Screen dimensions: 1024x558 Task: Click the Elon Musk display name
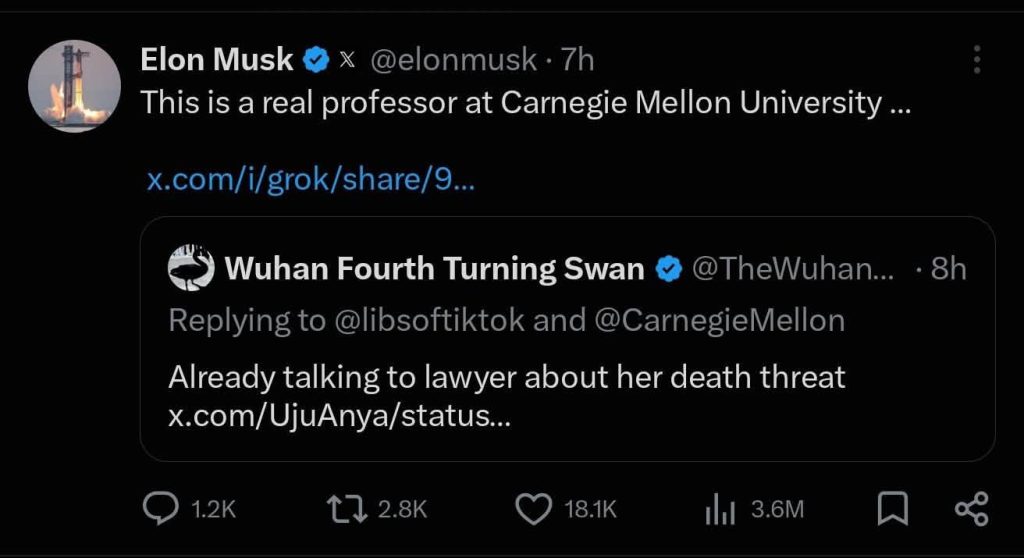coord(217,59)
